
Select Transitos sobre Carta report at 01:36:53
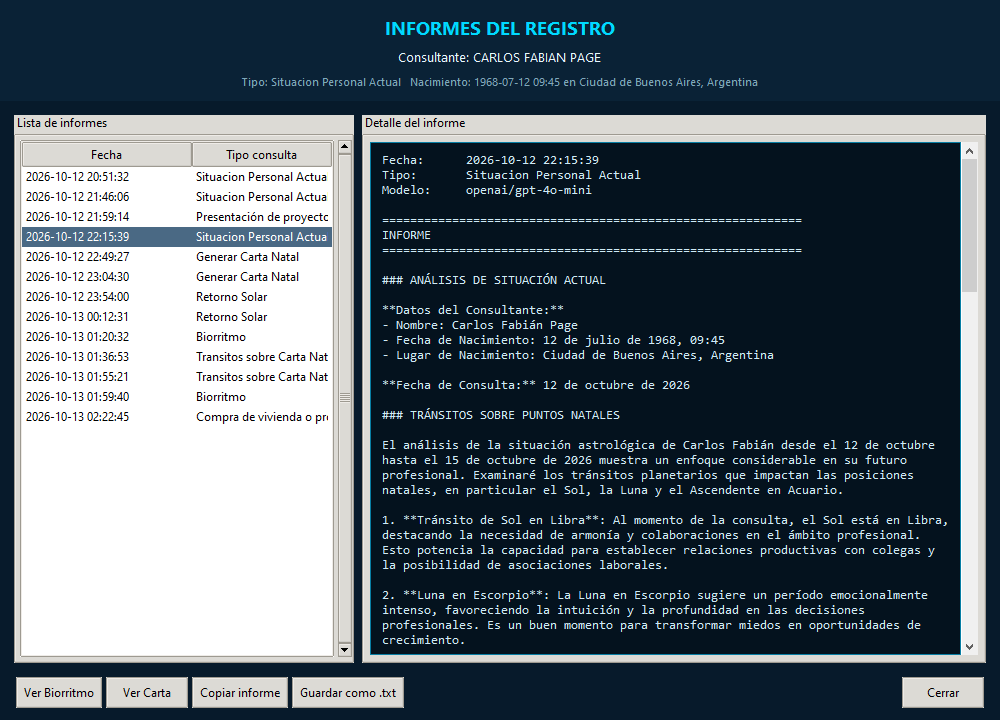177,356
